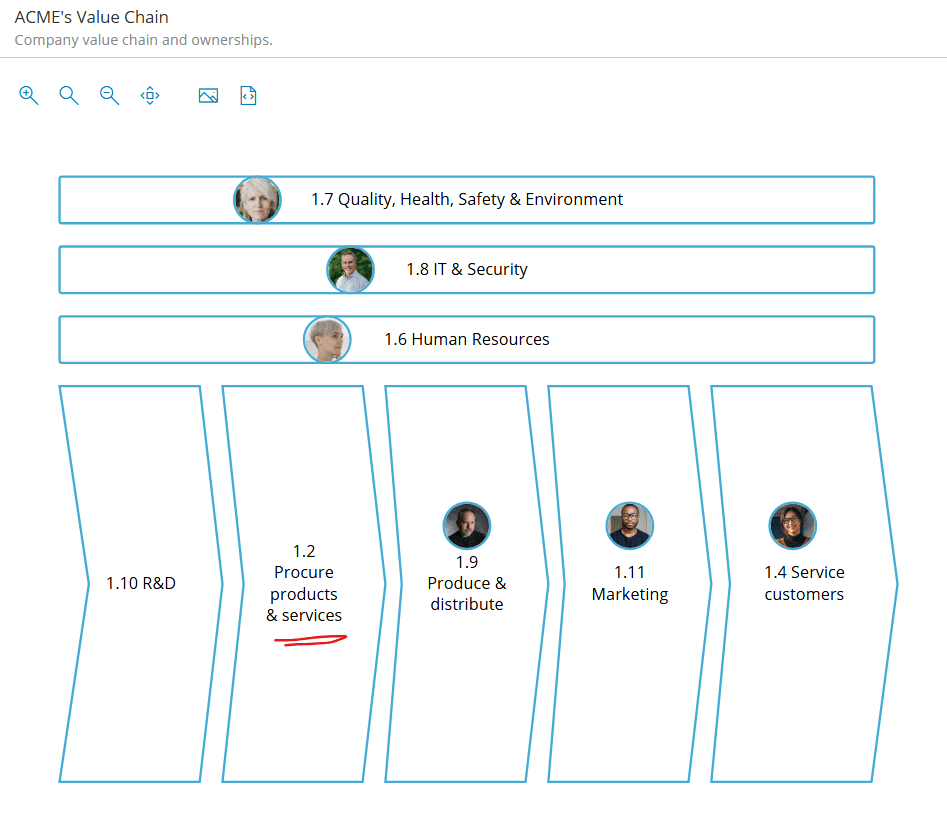Click the Human Resources owner avatar
The image size is (947, 813).
[x=327, y=340]
